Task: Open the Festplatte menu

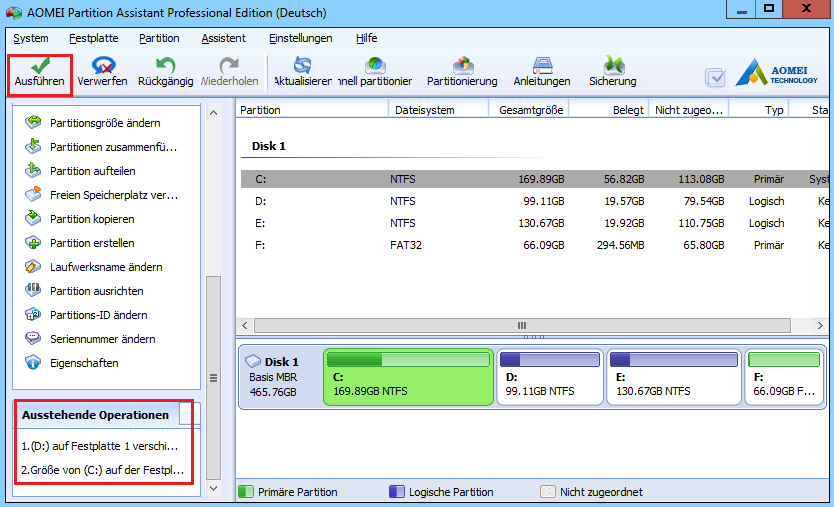Action: click(x=94, y=38)
